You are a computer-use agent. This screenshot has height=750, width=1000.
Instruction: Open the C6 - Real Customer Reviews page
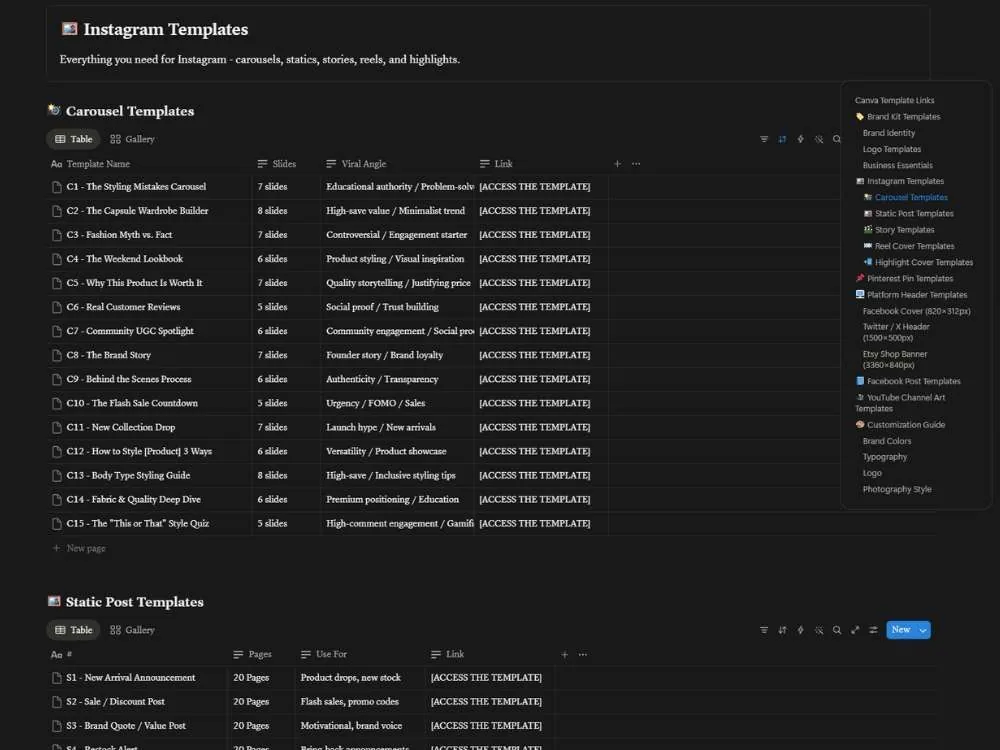click(123, 307)
